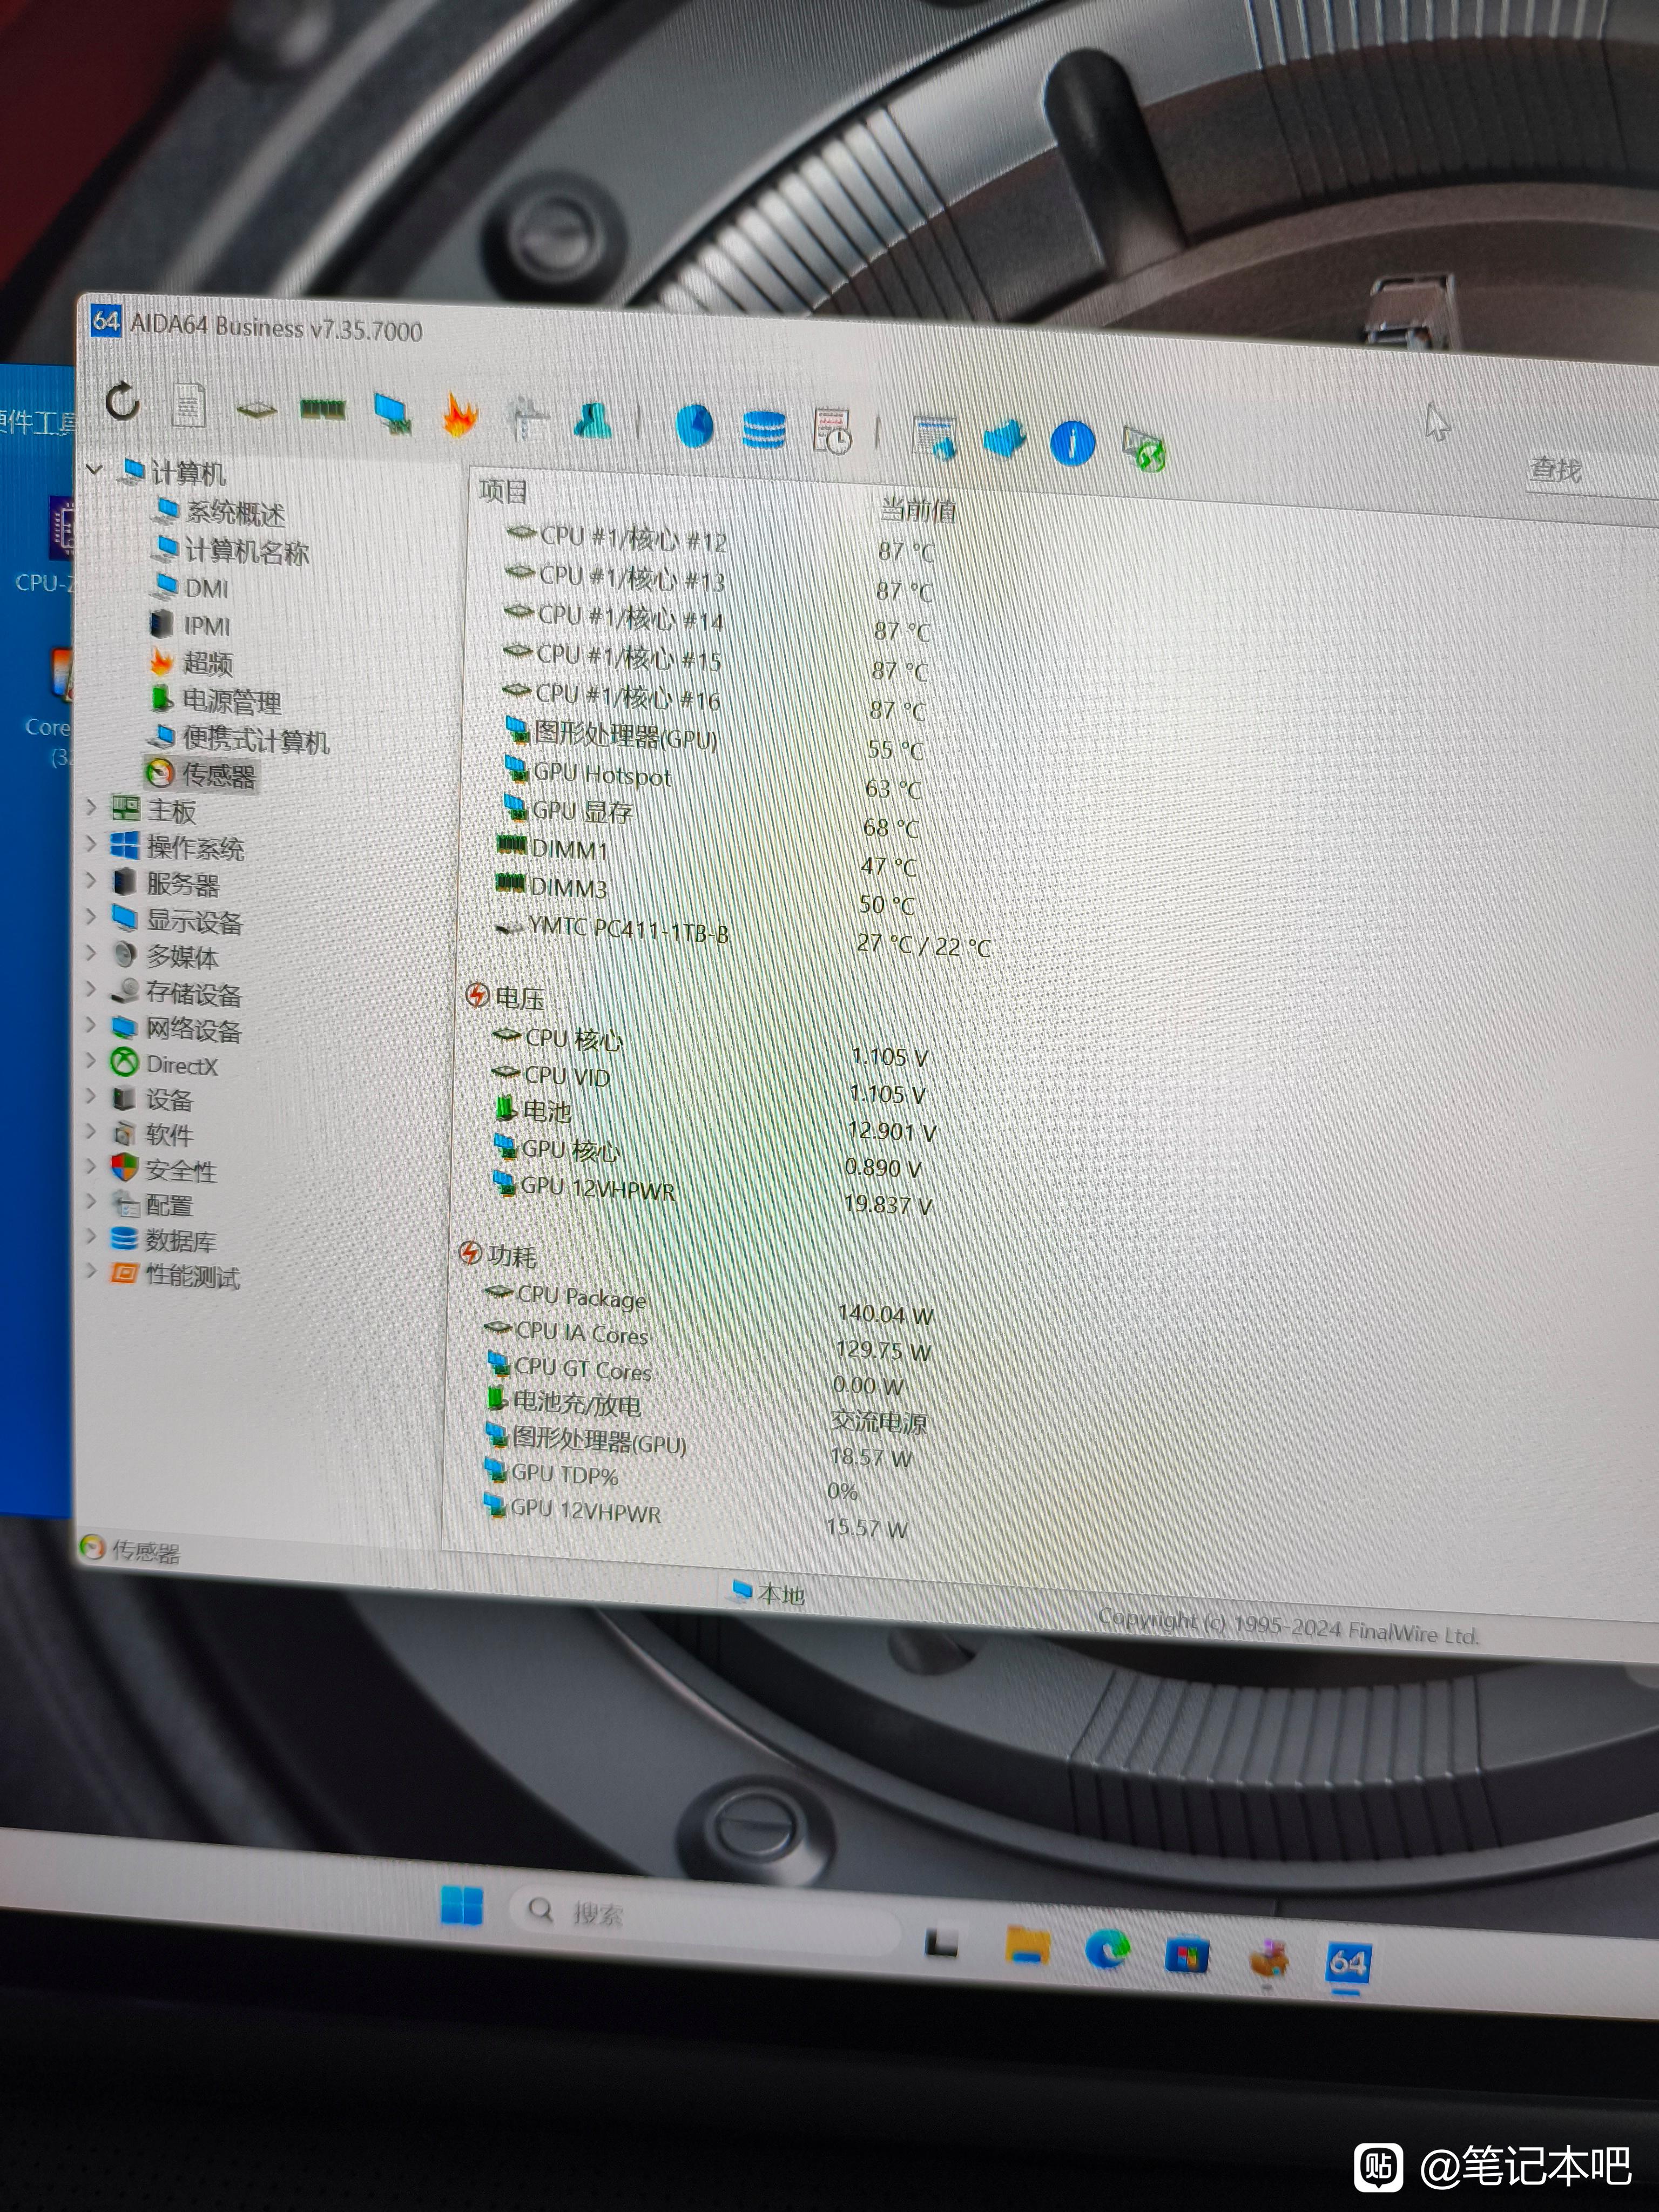The width and height of the screenshot is (1659, 2212).
Task: Click the database stack toolbar icon
Action: [x=764, y=430]
